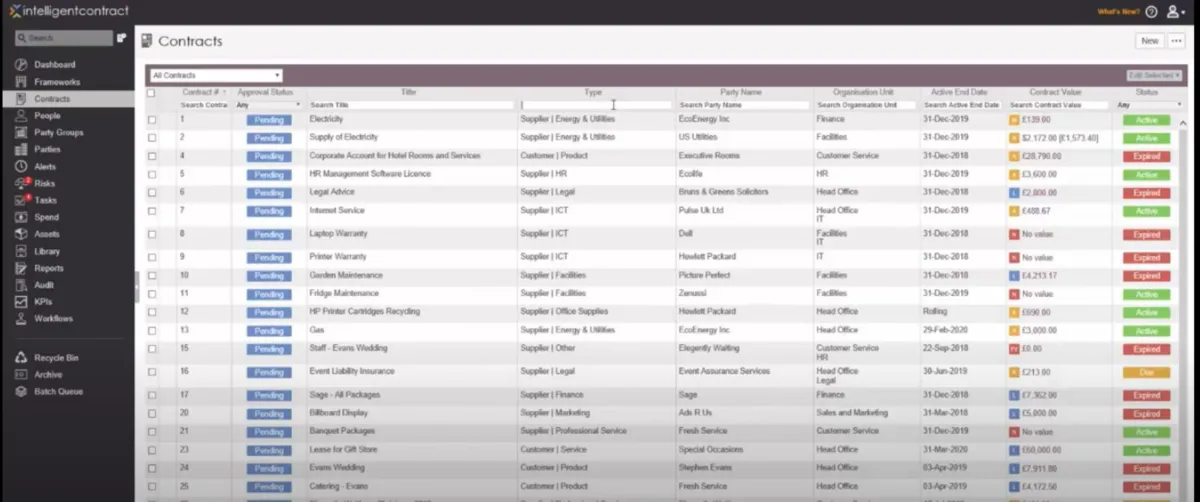Image resolution: width=1200 pixels, height=502 pixels.
Task: Open the All Contracts view dropdown
Action: point(216,75)
